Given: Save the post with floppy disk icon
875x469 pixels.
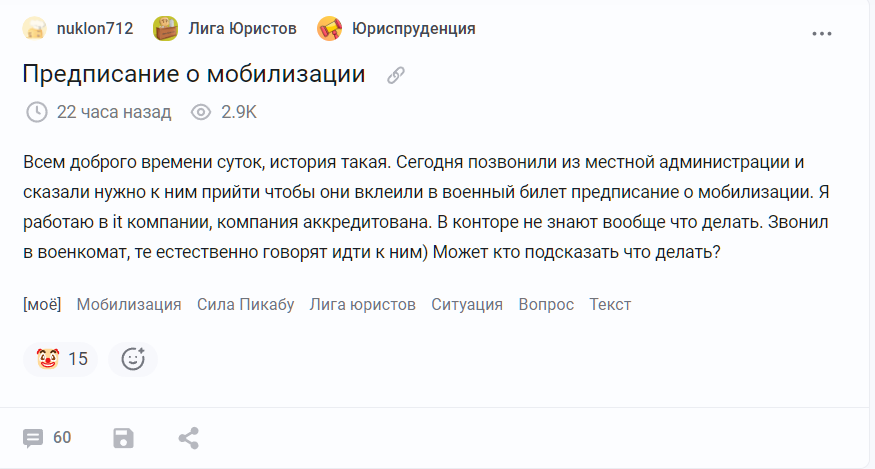Looking at the screenshot, I should [123, 438].
